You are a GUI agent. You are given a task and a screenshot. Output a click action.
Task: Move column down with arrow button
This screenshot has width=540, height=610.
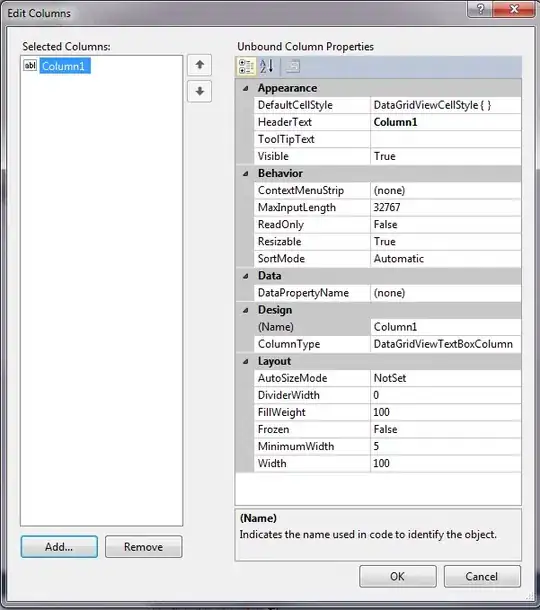coord(200,91)
